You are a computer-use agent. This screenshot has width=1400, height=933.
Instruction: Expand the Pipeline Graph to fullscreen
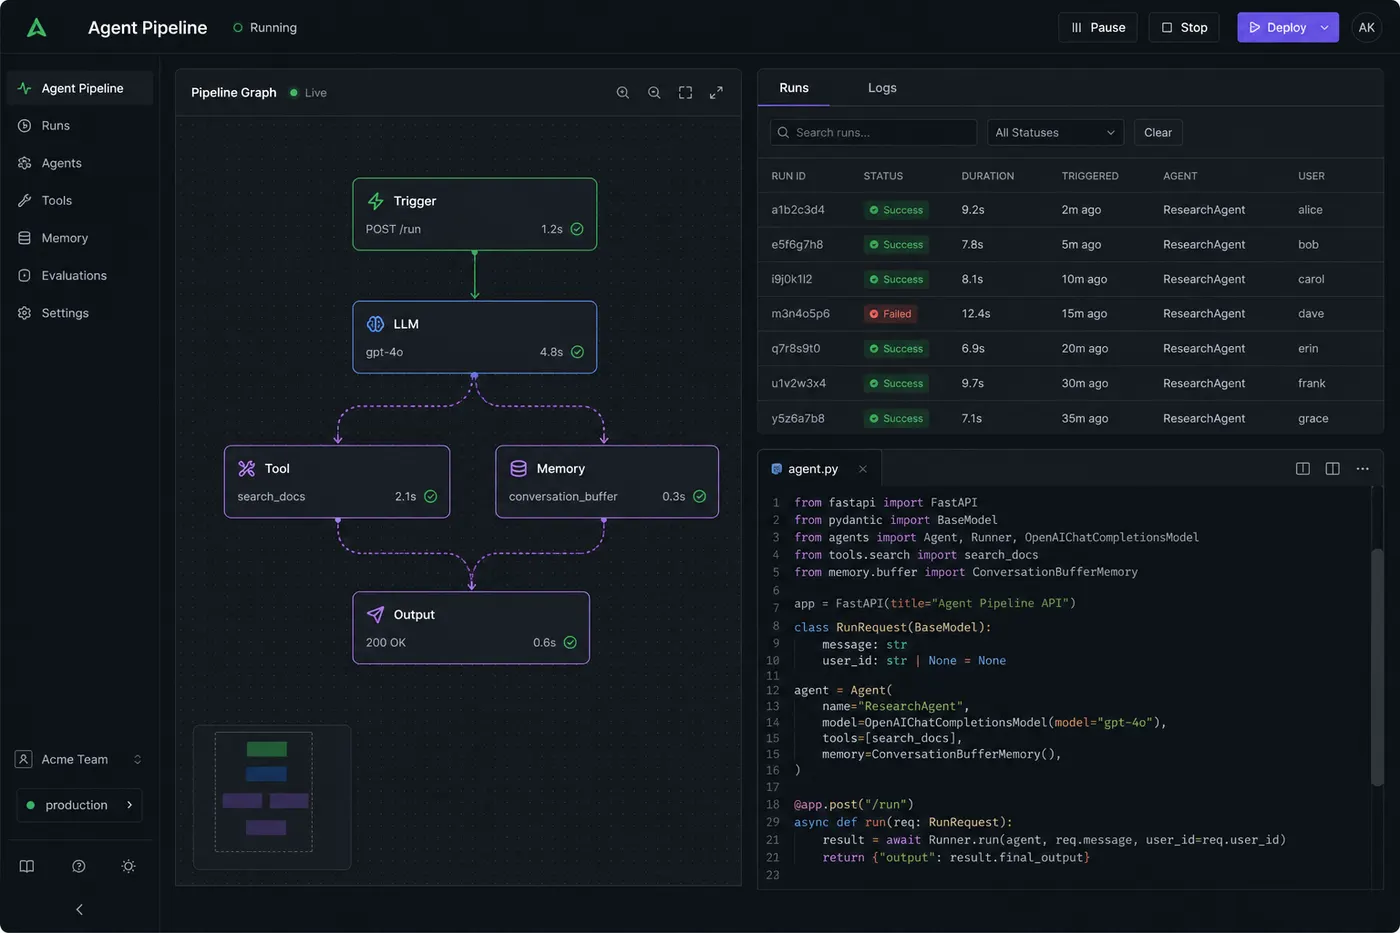click(x=716, y=93)
